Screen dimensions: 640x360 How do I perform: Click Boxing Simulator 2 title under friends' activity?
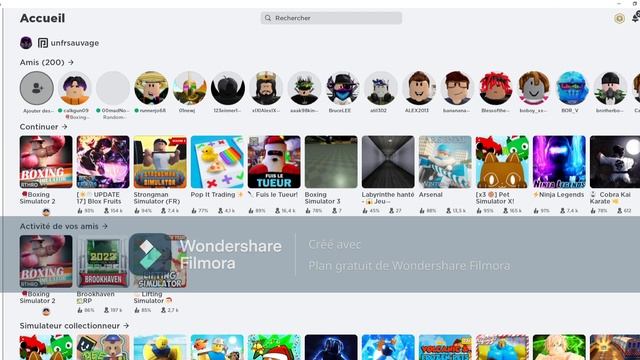click(x=38, y=297)
